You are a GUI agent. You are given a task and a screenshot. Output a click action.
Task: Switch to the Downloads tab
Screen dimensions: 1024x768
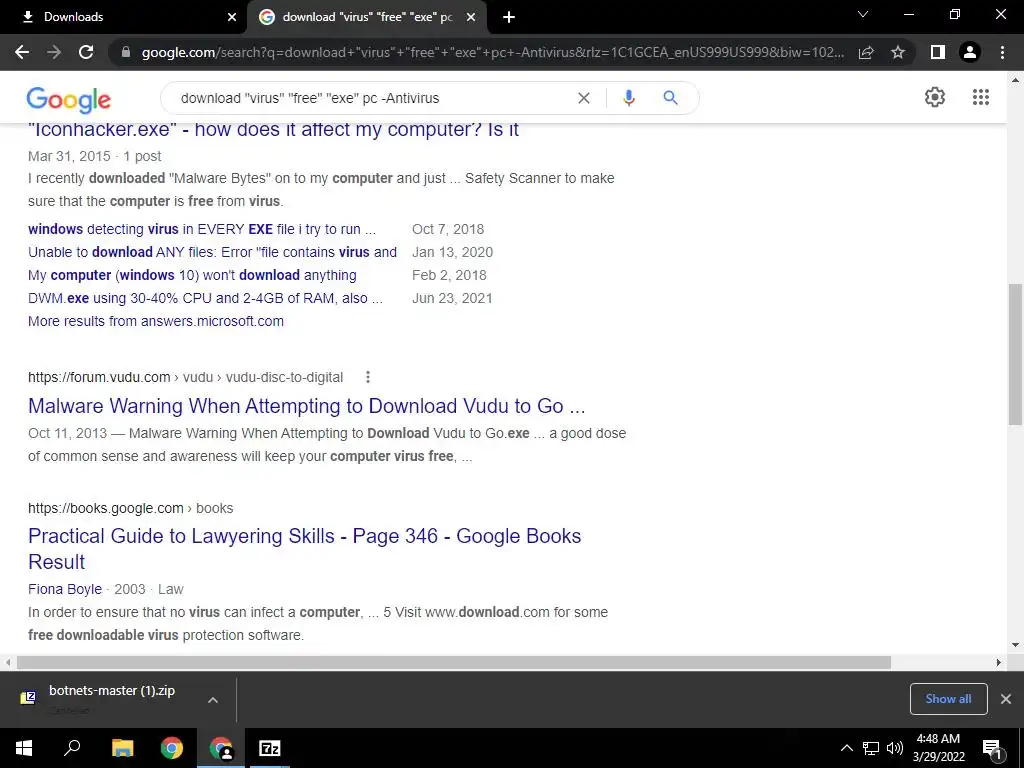pyautogui.click(x=123, y=17)
